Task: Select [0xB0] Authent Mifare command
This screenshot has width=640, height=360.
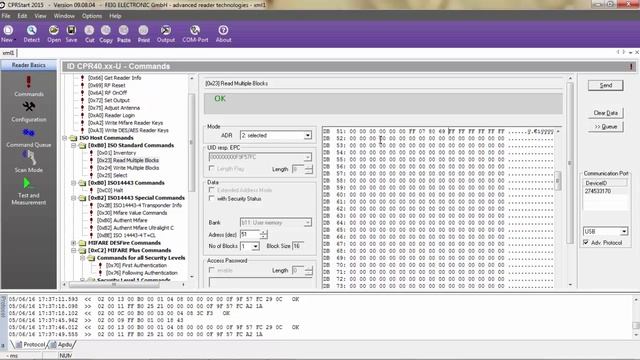Action: tap(122, 220)
